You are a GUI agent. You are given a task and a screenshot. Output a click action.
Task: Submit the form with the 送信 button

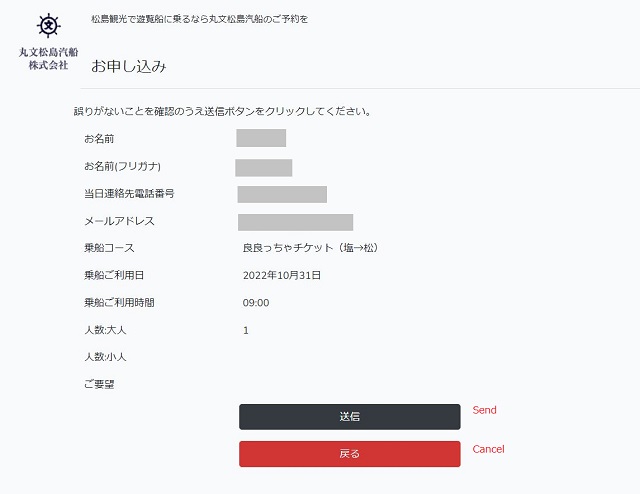pos(350,416)
